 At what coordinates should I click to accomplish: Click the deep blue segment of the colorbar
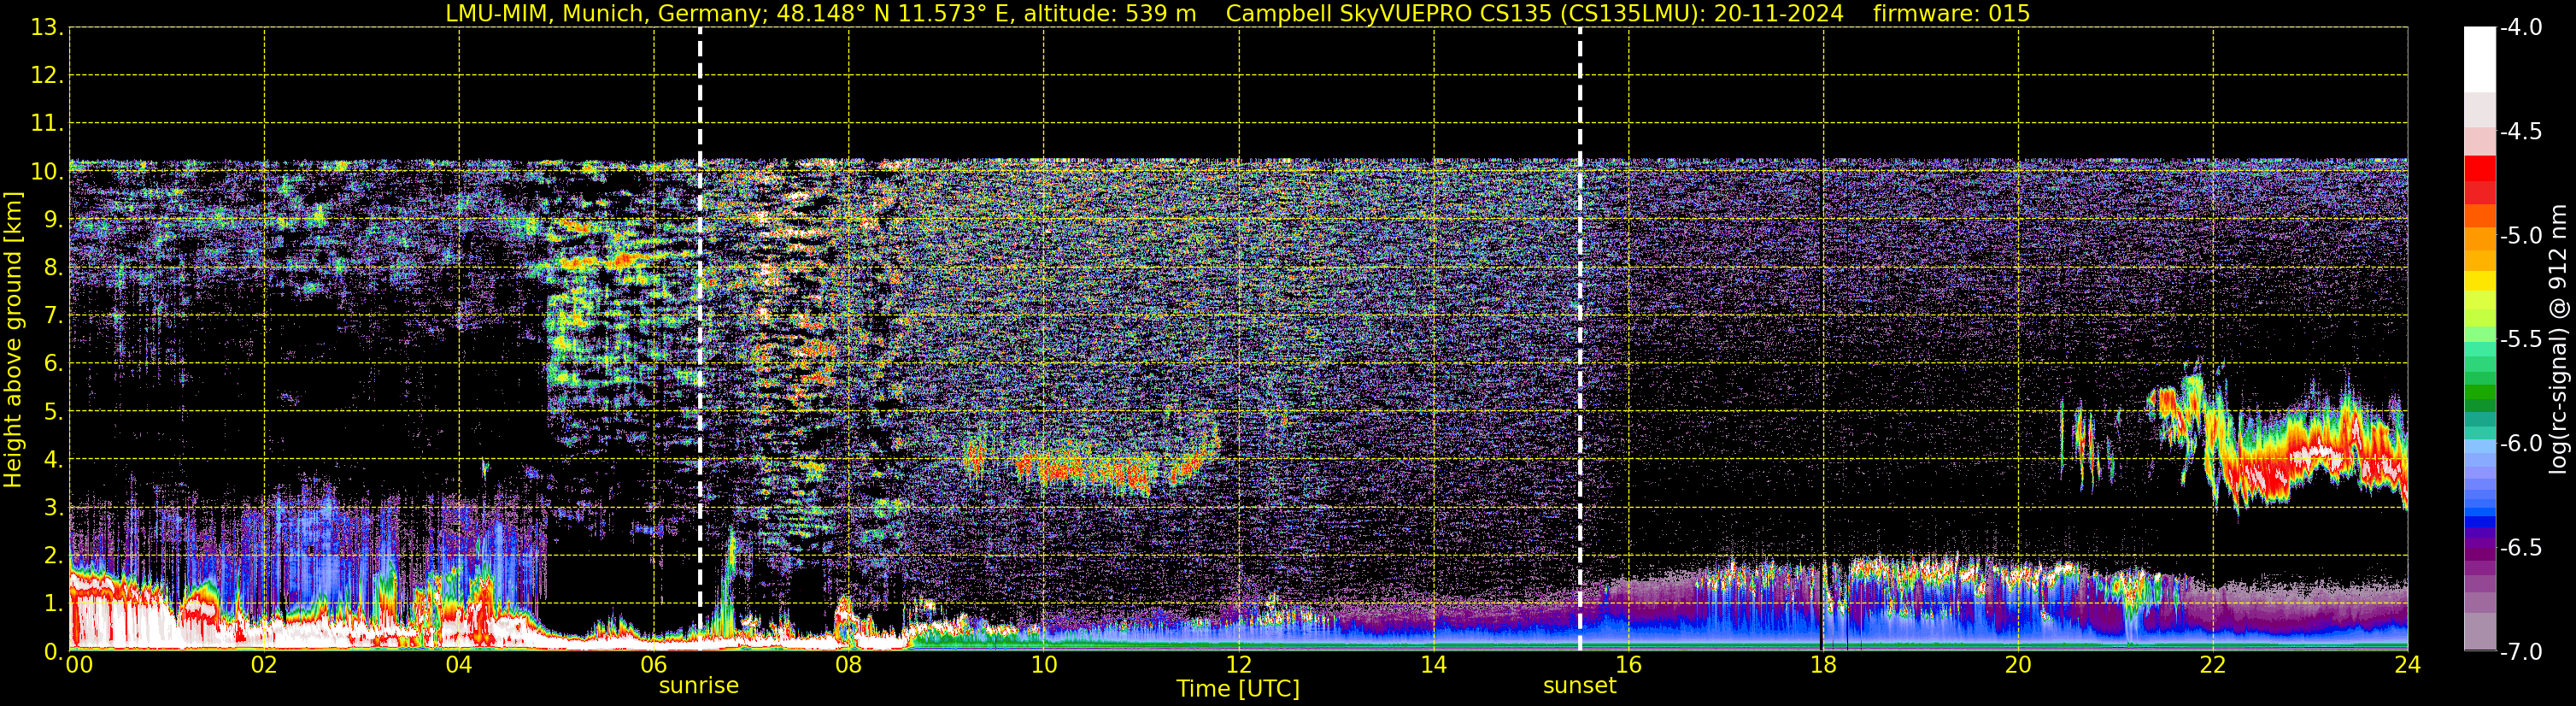pyautogui.click(x=2479, y=521)
